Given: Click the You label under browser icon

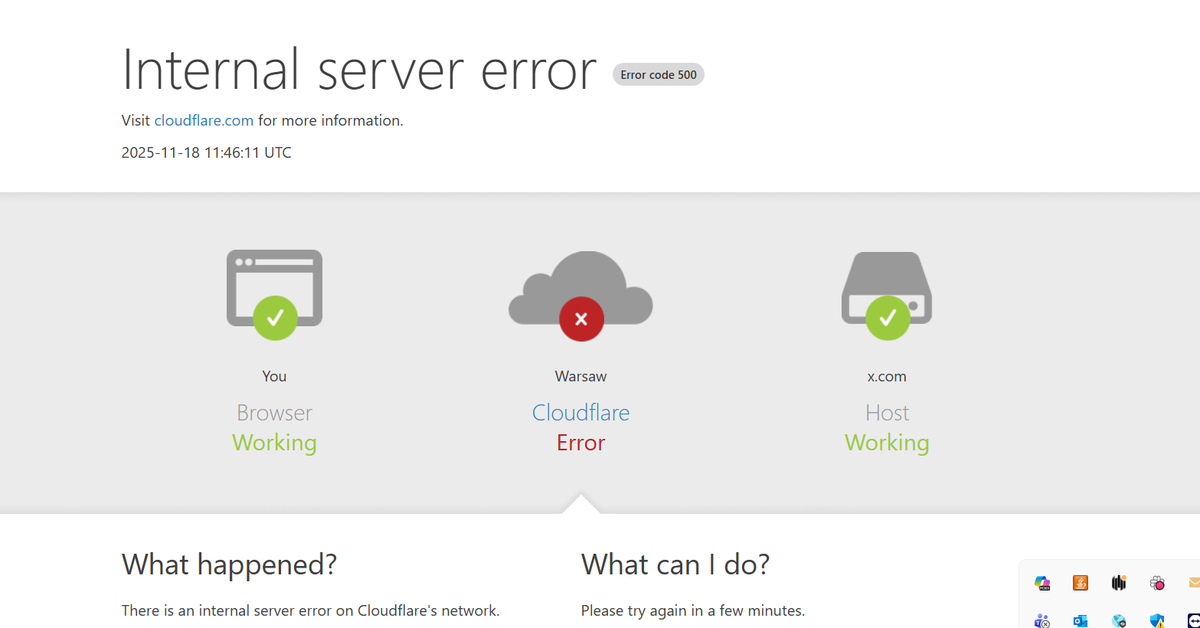Looking at the screenshot, I should (274, 376).
